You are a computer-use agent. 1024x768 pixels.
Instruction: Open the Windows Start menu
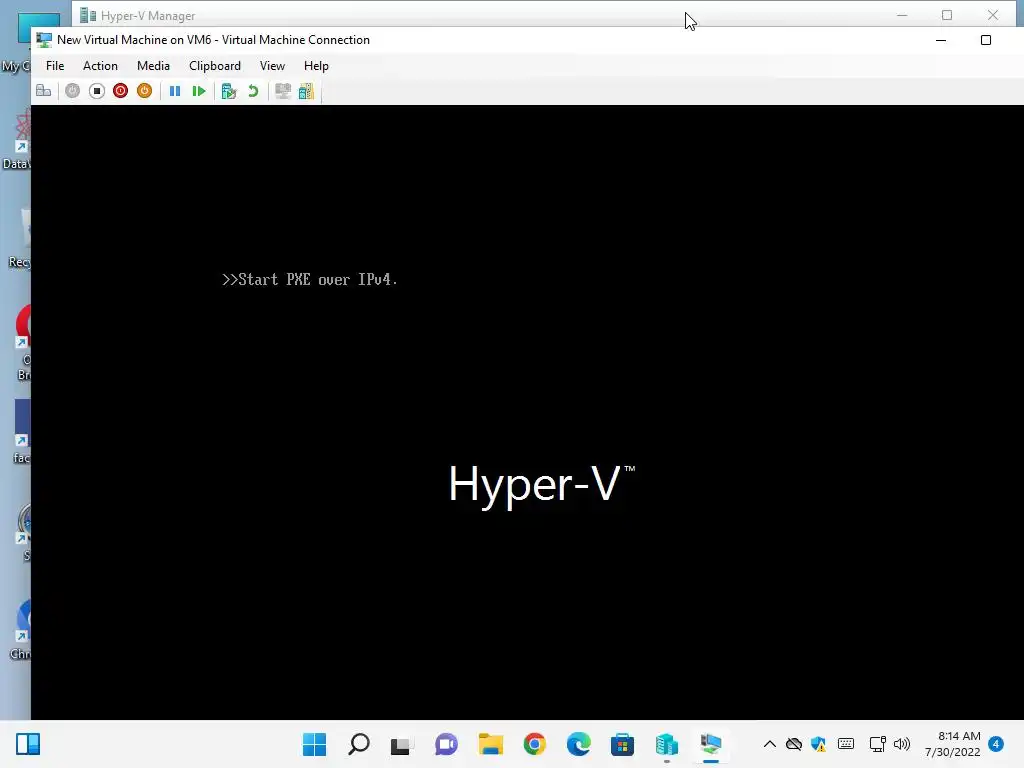(314, 744)
